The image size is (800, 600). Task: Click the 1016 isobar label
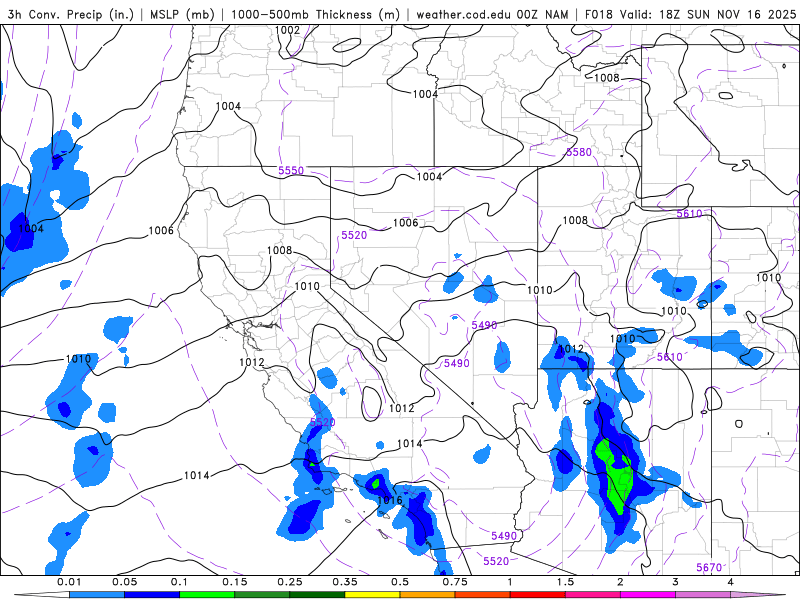[x=390, y=500]
